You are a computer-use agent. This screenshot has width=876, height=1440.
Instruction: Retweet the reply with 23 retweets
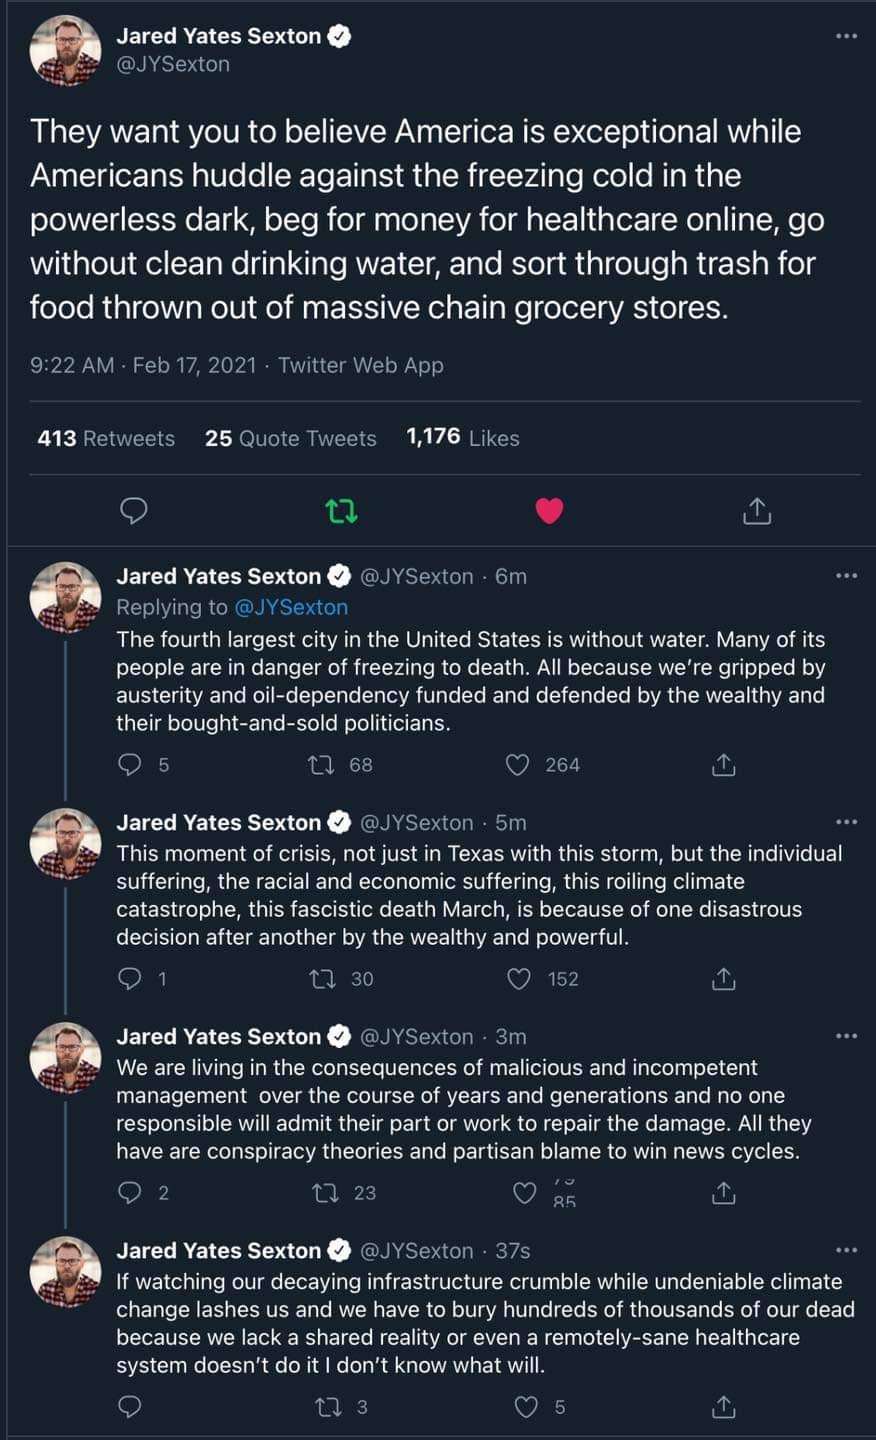[x=325, y=1193]
